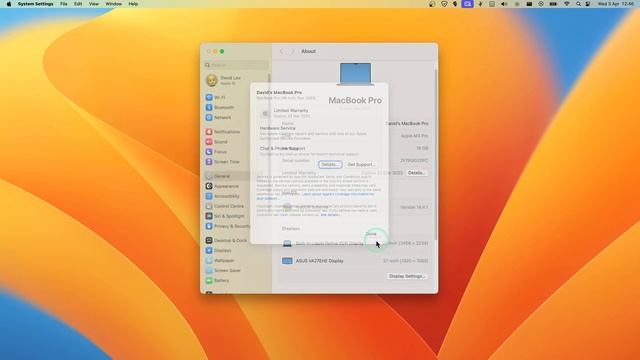This screenshot has height=360, width=640.
Task: Click the battery status menu bar icon
Action: click(x=553, y=4)
